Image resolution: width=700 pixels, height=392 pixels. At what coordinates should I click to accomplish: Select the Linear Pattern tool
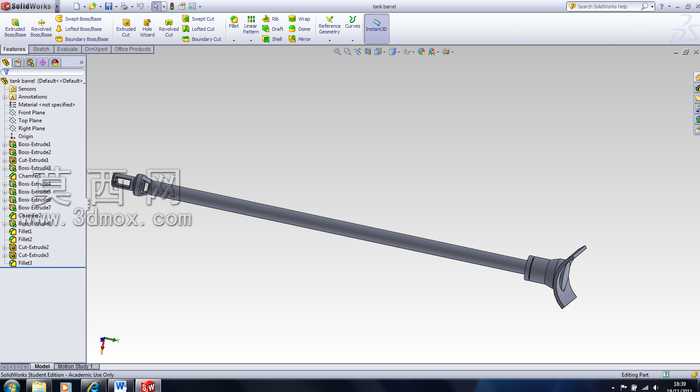pyautogui.click(x=250, y=25)
